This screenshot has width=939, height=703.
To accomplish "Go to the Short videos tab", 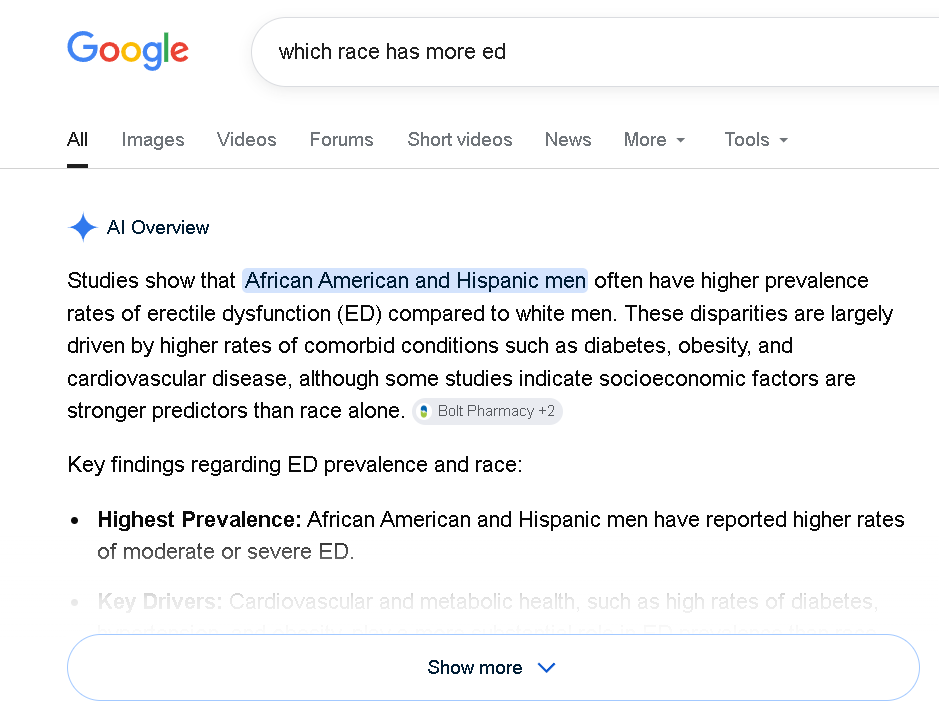I will (459, 140).
